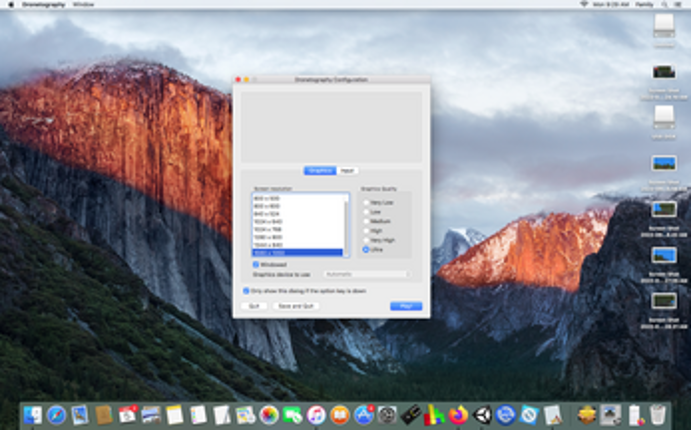This screenshot has height=430, width=691.
Task: Open the green FaceTime icon in dock
Action: [x=292, y=415]
